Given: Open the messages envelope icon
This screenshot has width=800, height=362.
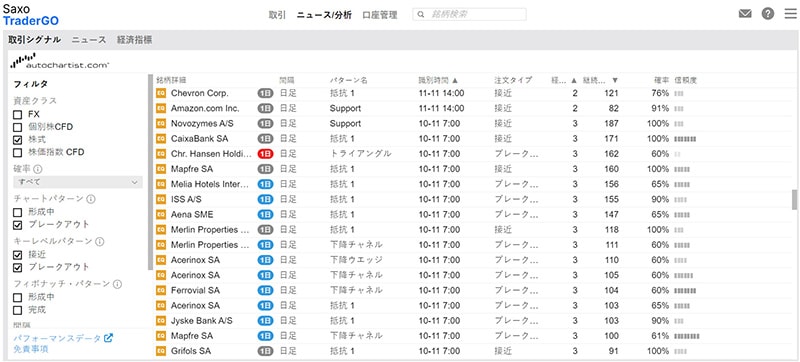Looking at the screenshot, I should point(745,14).
